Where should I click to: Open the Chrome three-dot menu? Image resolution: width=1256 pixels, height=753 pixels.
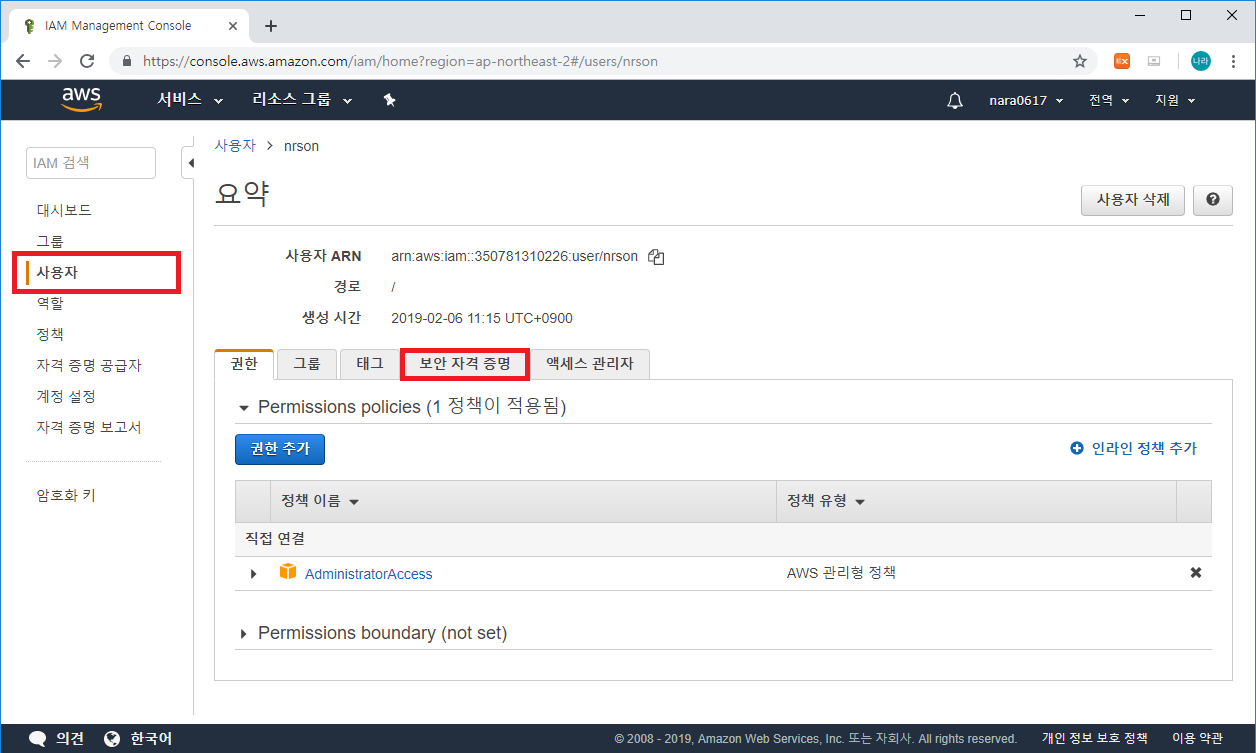pos(1233,61)
